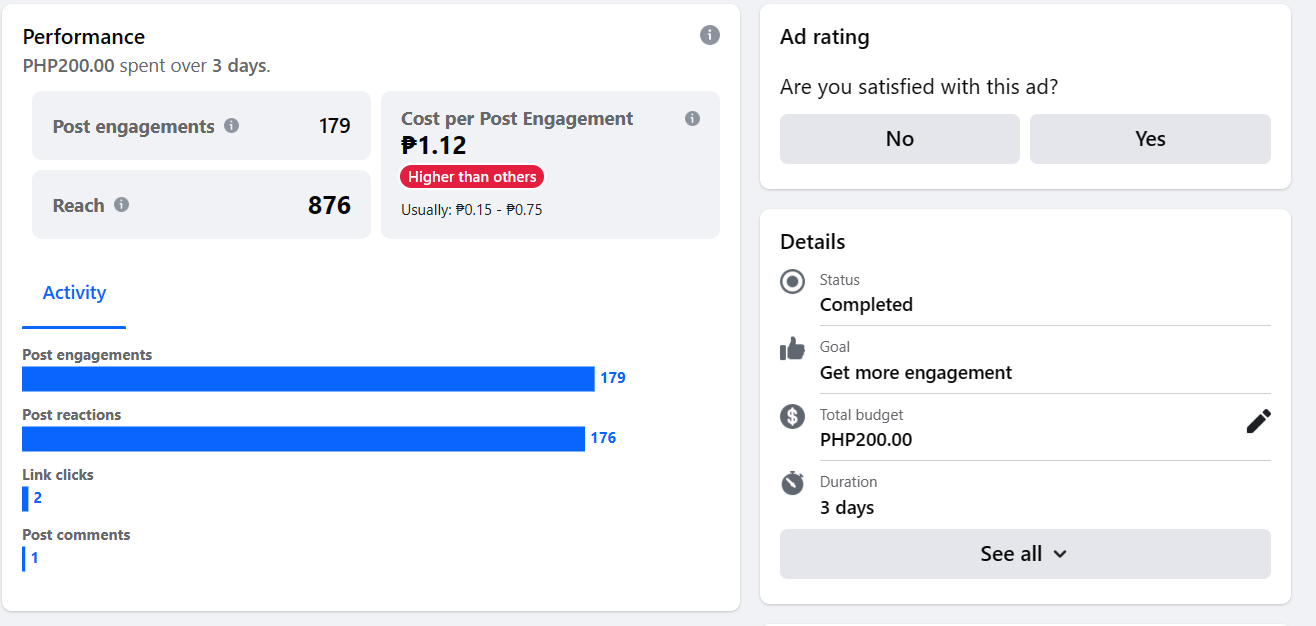Click the Completed status text

click(x=866, y=305)
